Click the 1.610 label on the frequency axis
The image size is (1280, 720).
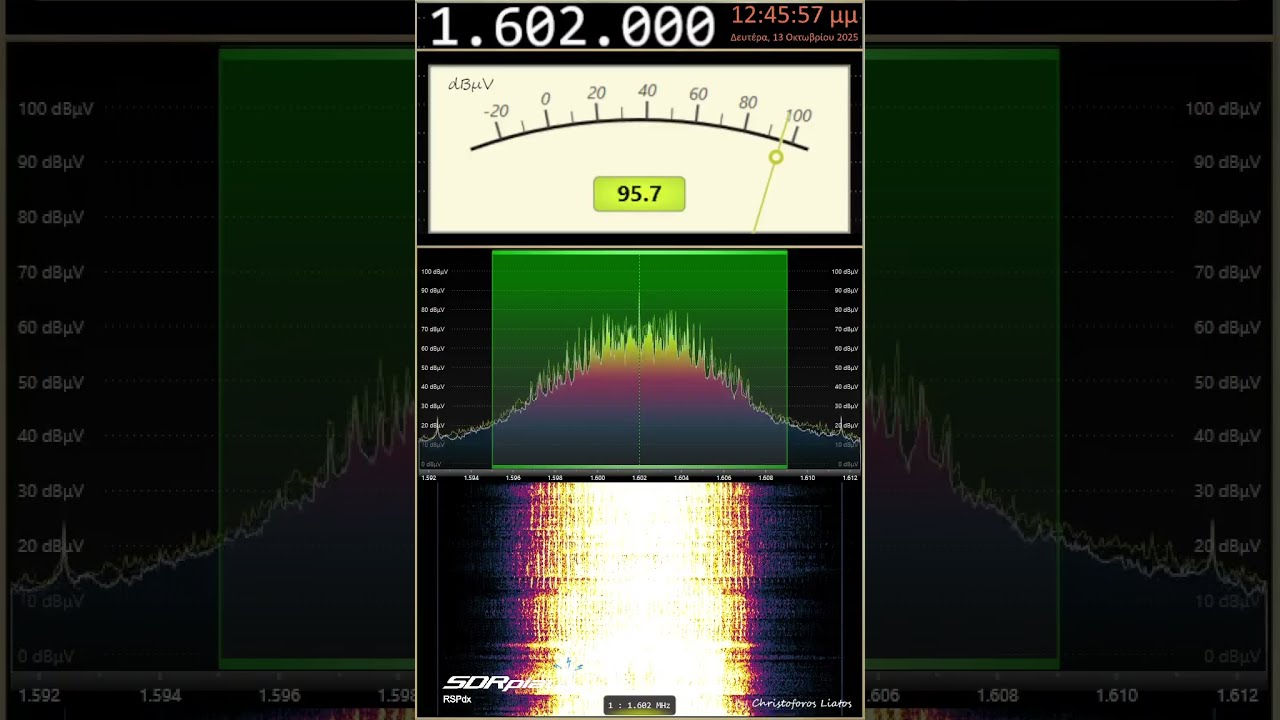click(807, 478)
